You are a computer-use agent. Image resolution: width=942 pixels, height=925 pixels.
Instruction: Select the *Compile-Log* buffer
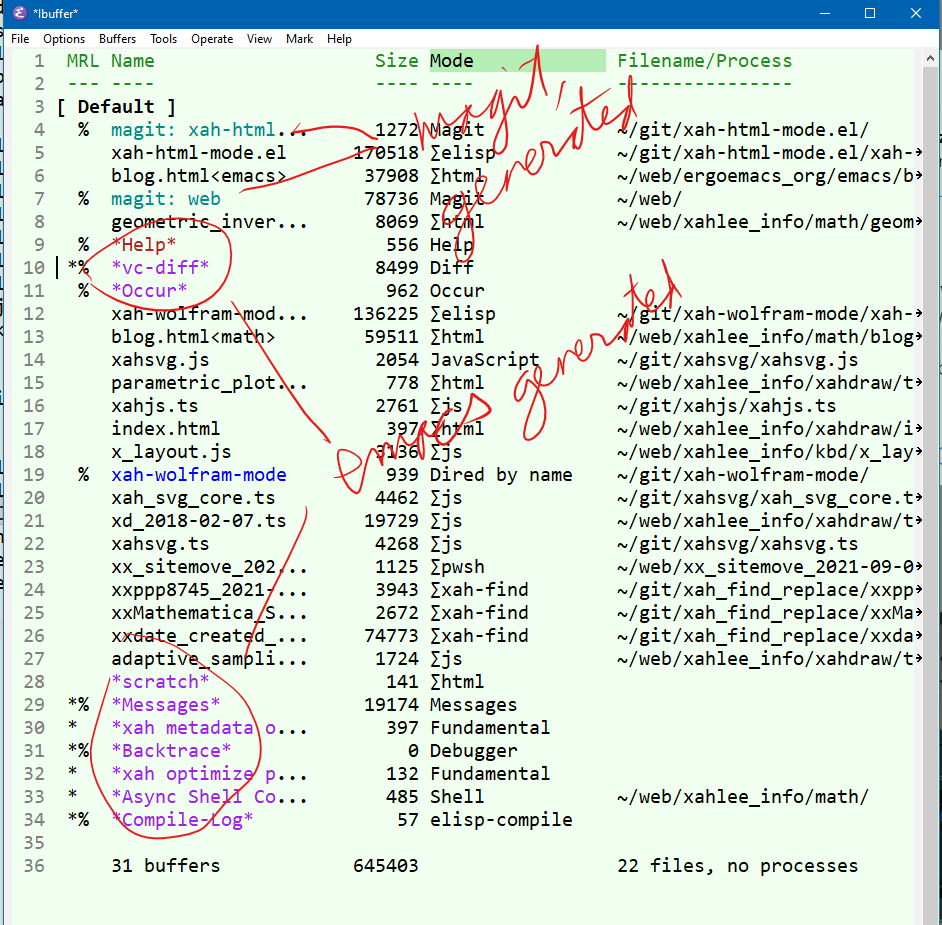point(182,820)
